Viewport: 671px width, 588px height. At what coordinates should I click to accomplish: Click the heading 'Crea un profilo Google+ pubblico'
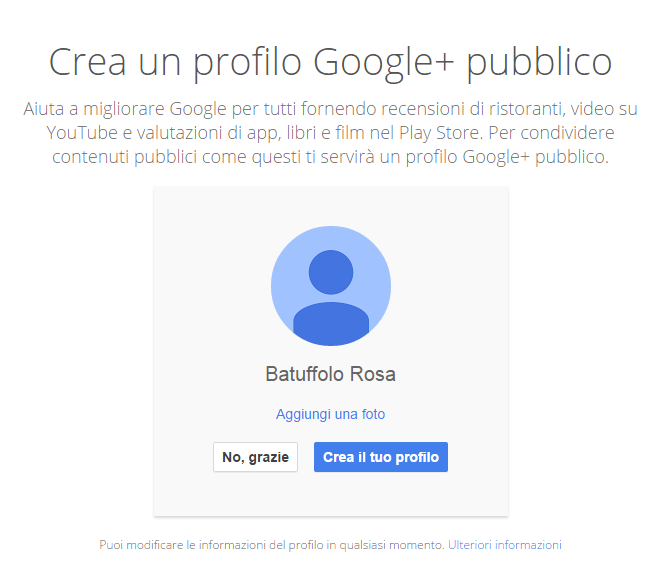click(330, 62)
